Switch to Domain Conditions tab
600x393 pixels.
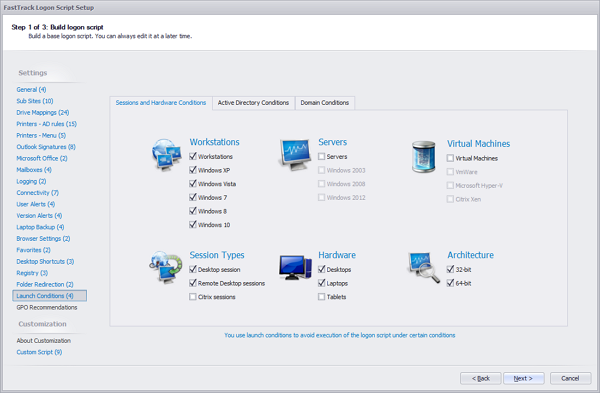pos(324,103)
